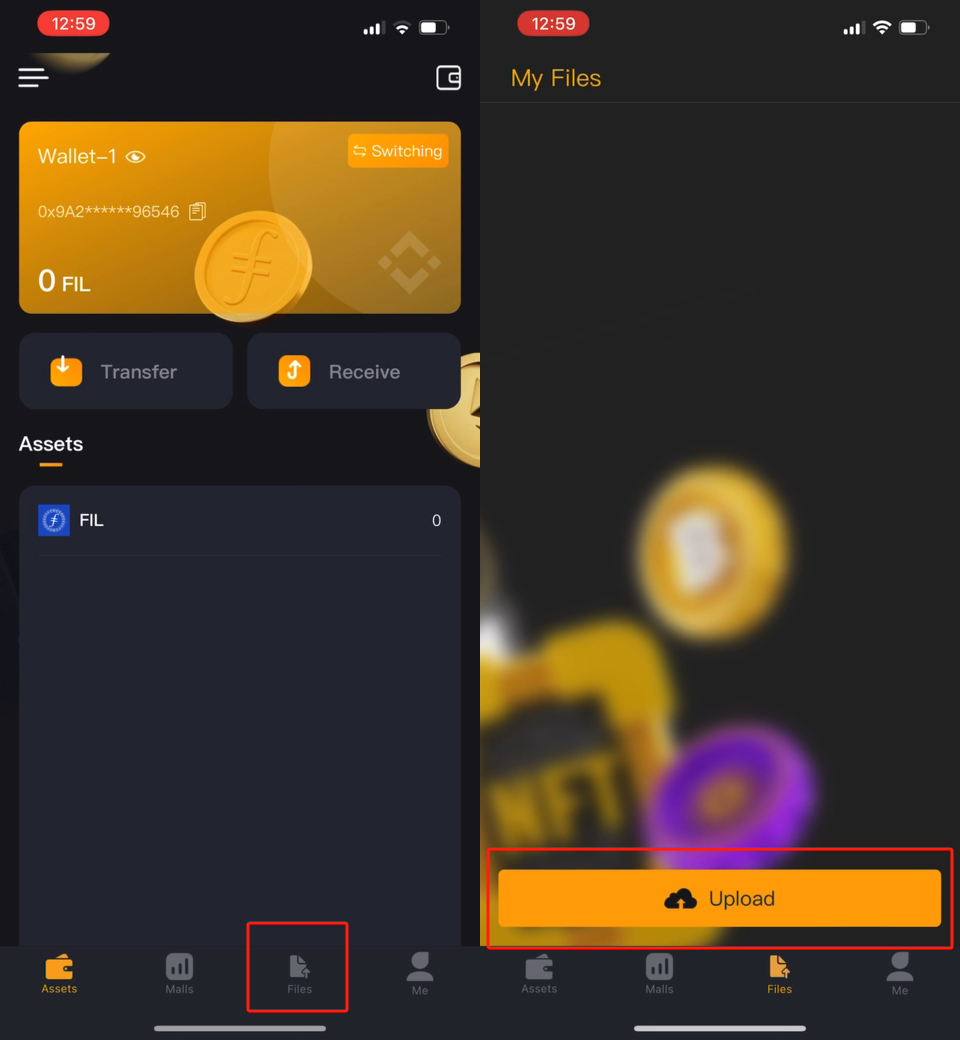Screen dimensions: 960x1040
Task: Tap the FIL token logo icon
Action: (x=54, y=520)
